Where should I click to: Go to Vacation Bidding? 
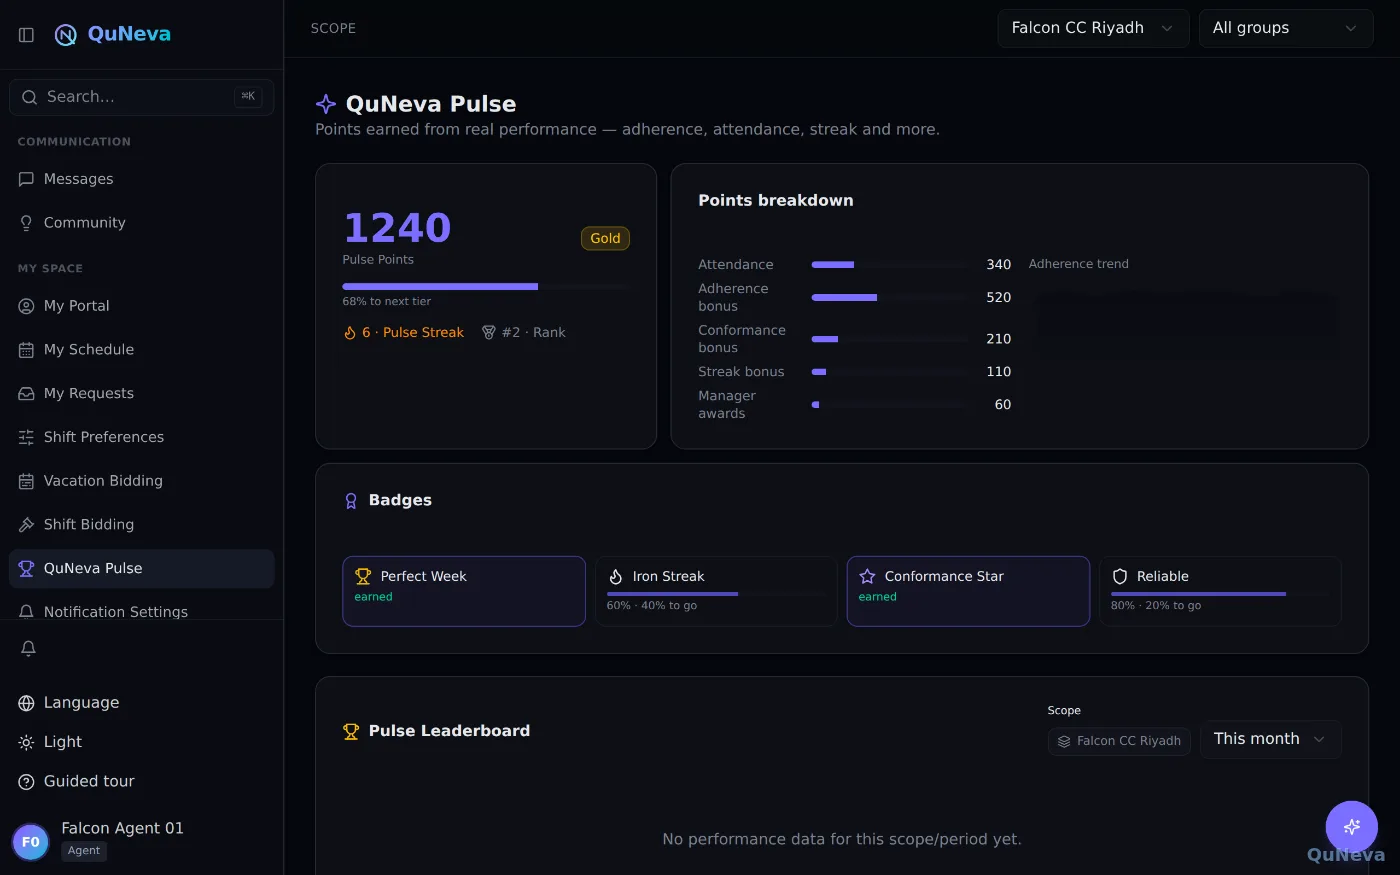click(141, 481)
